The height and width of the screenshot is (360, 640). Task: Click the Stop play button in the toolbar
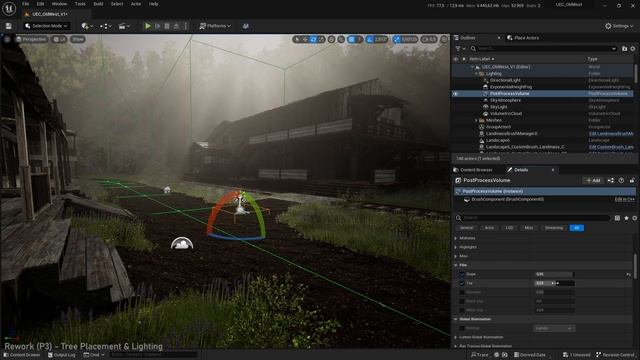coord(167,26)
